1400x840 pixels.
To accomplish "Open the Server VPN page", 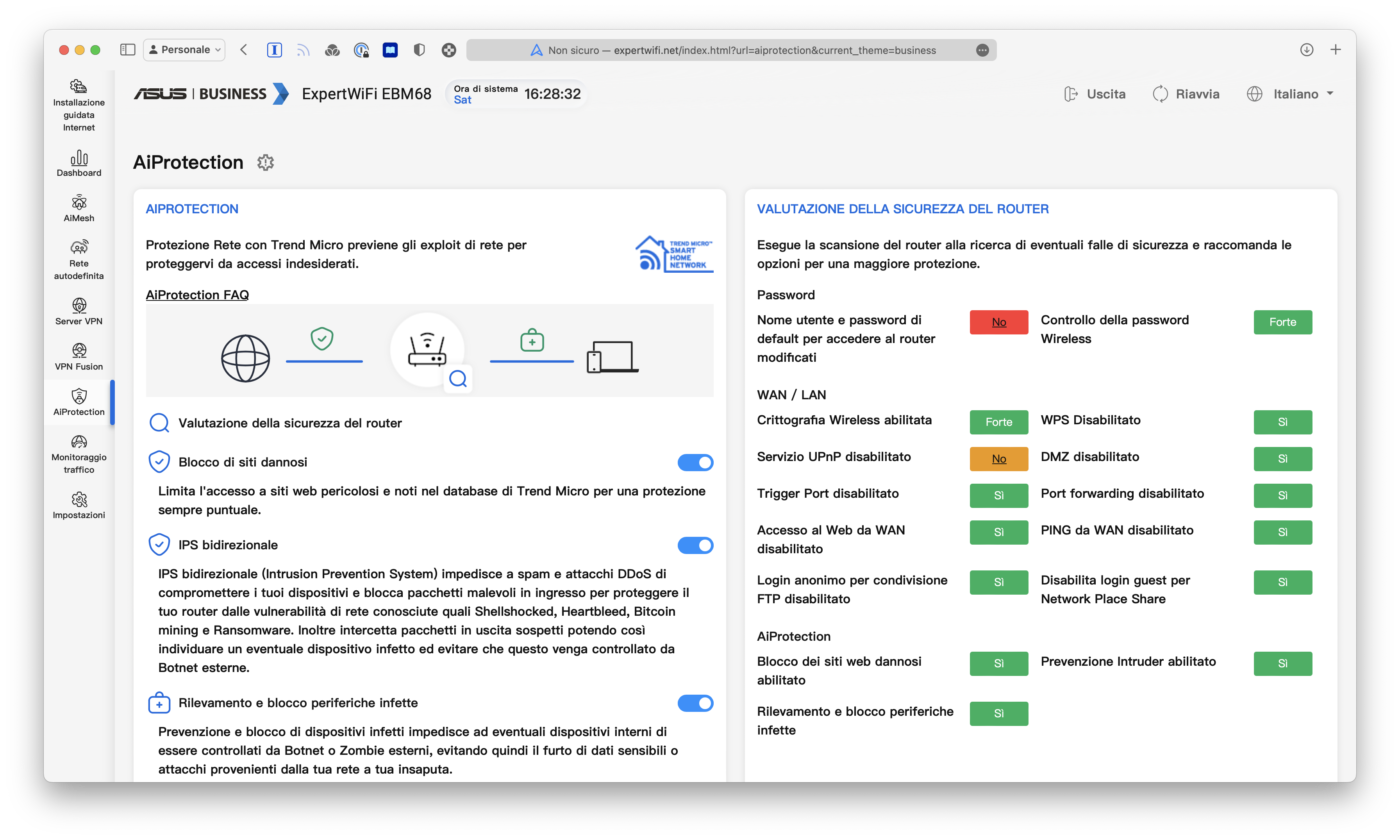I will pos(79,312).
